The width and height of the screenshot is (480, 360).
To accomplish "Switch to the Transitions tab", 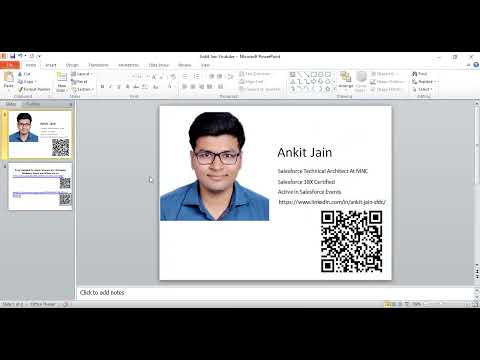I will coord(98,65).
